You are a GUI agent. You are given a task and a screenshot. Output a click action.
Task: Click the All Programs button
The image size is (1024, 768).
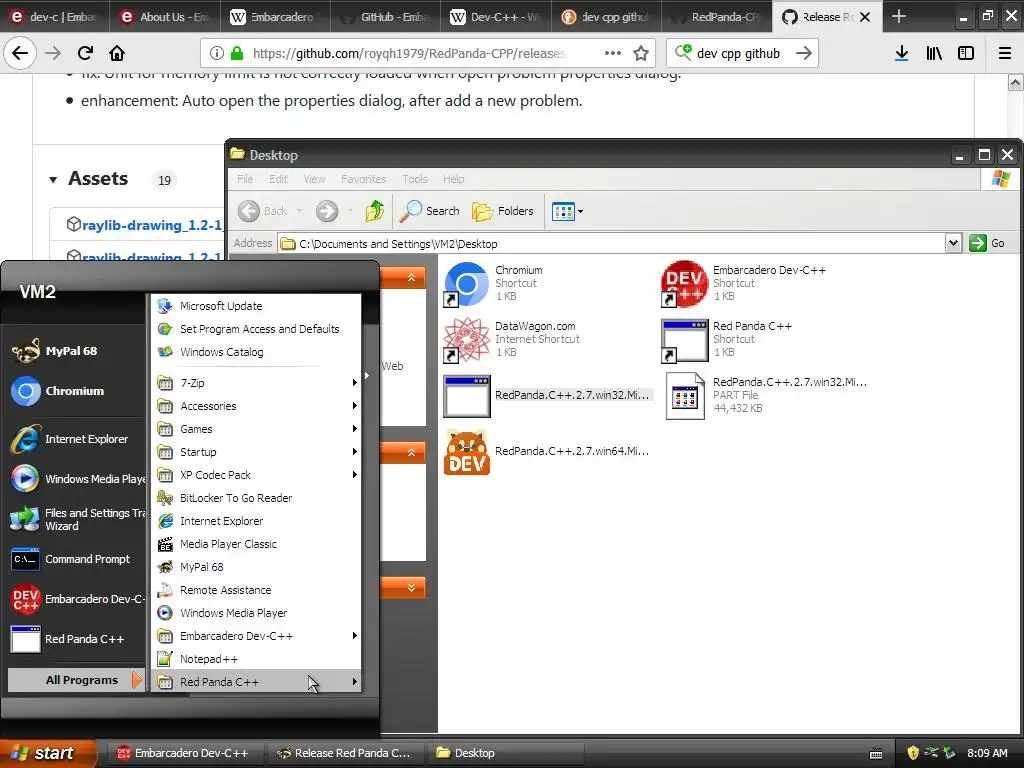pos(75,680)
